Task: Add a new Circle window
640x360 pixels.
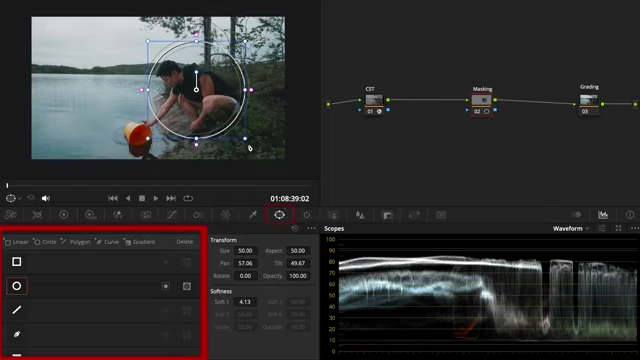Action: 45,242
